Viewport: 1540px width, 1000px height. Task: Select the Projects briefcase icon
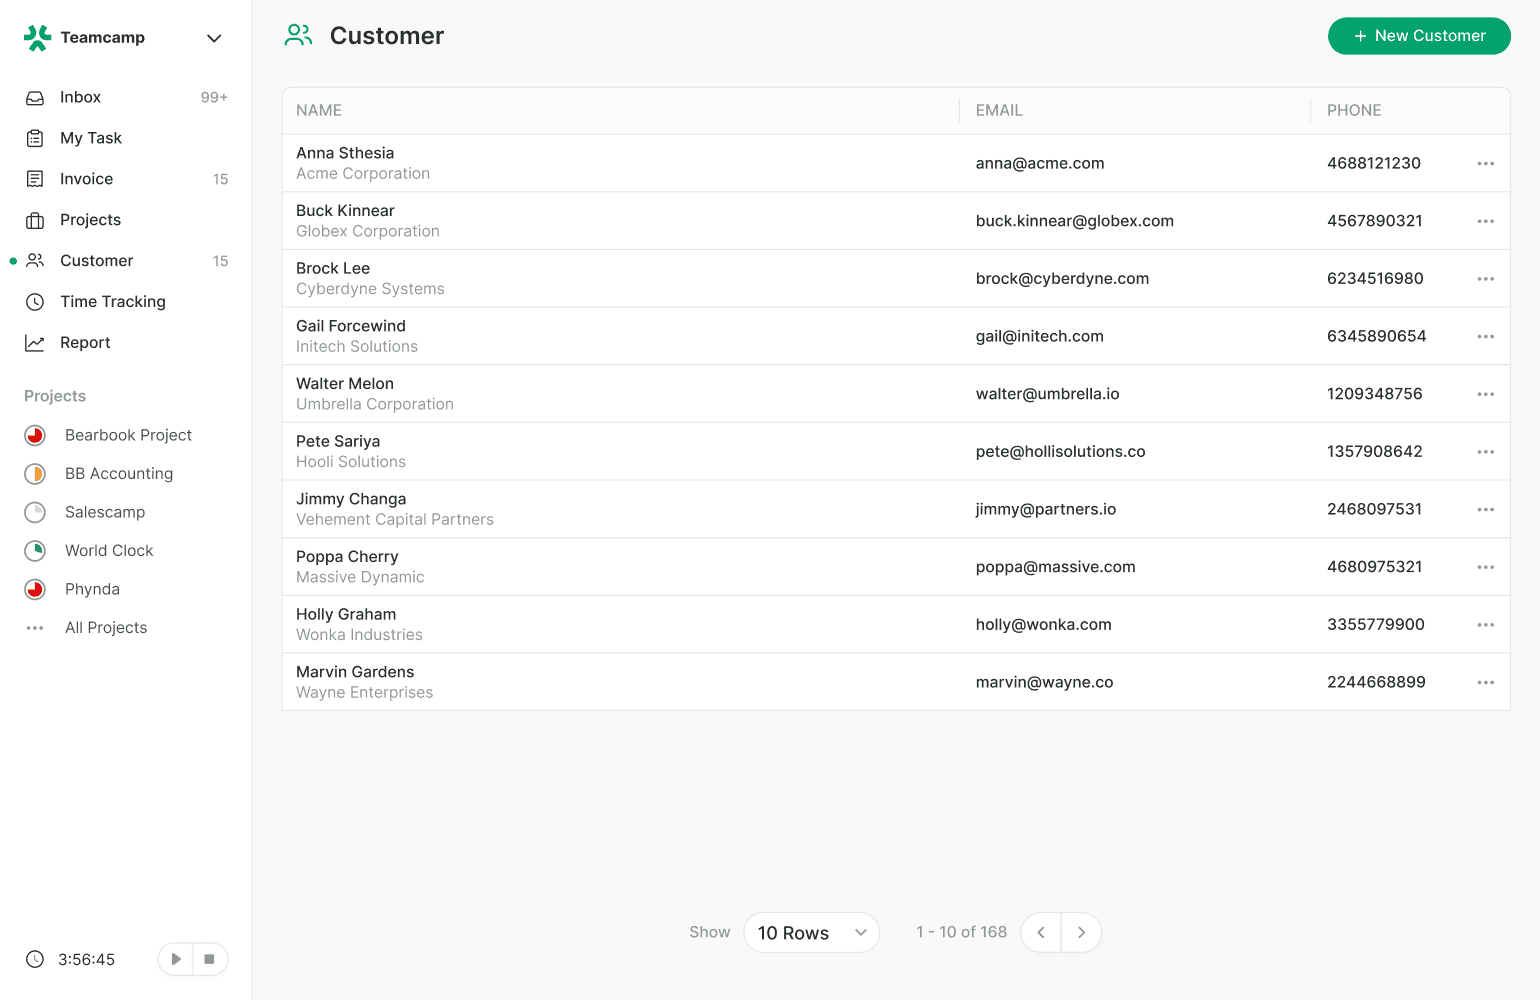pos(35,220)
